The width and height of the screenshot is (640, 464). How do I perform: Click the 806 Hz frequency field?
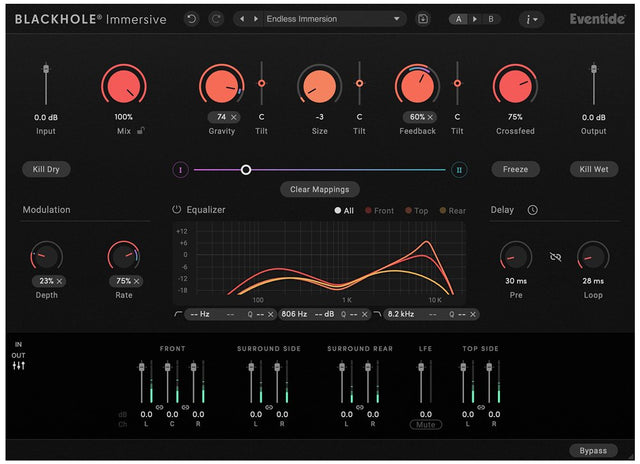click(294, 314)
